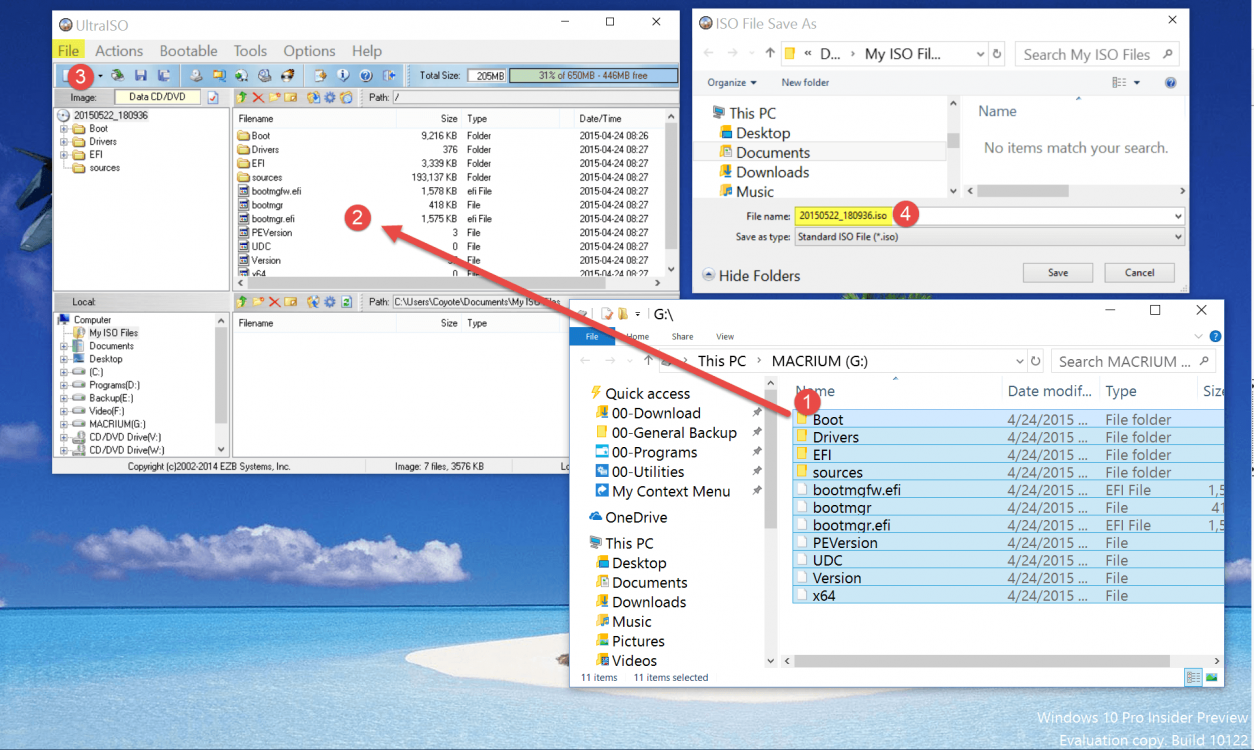Switch Explorer to Large icons view toggle

1212,677
